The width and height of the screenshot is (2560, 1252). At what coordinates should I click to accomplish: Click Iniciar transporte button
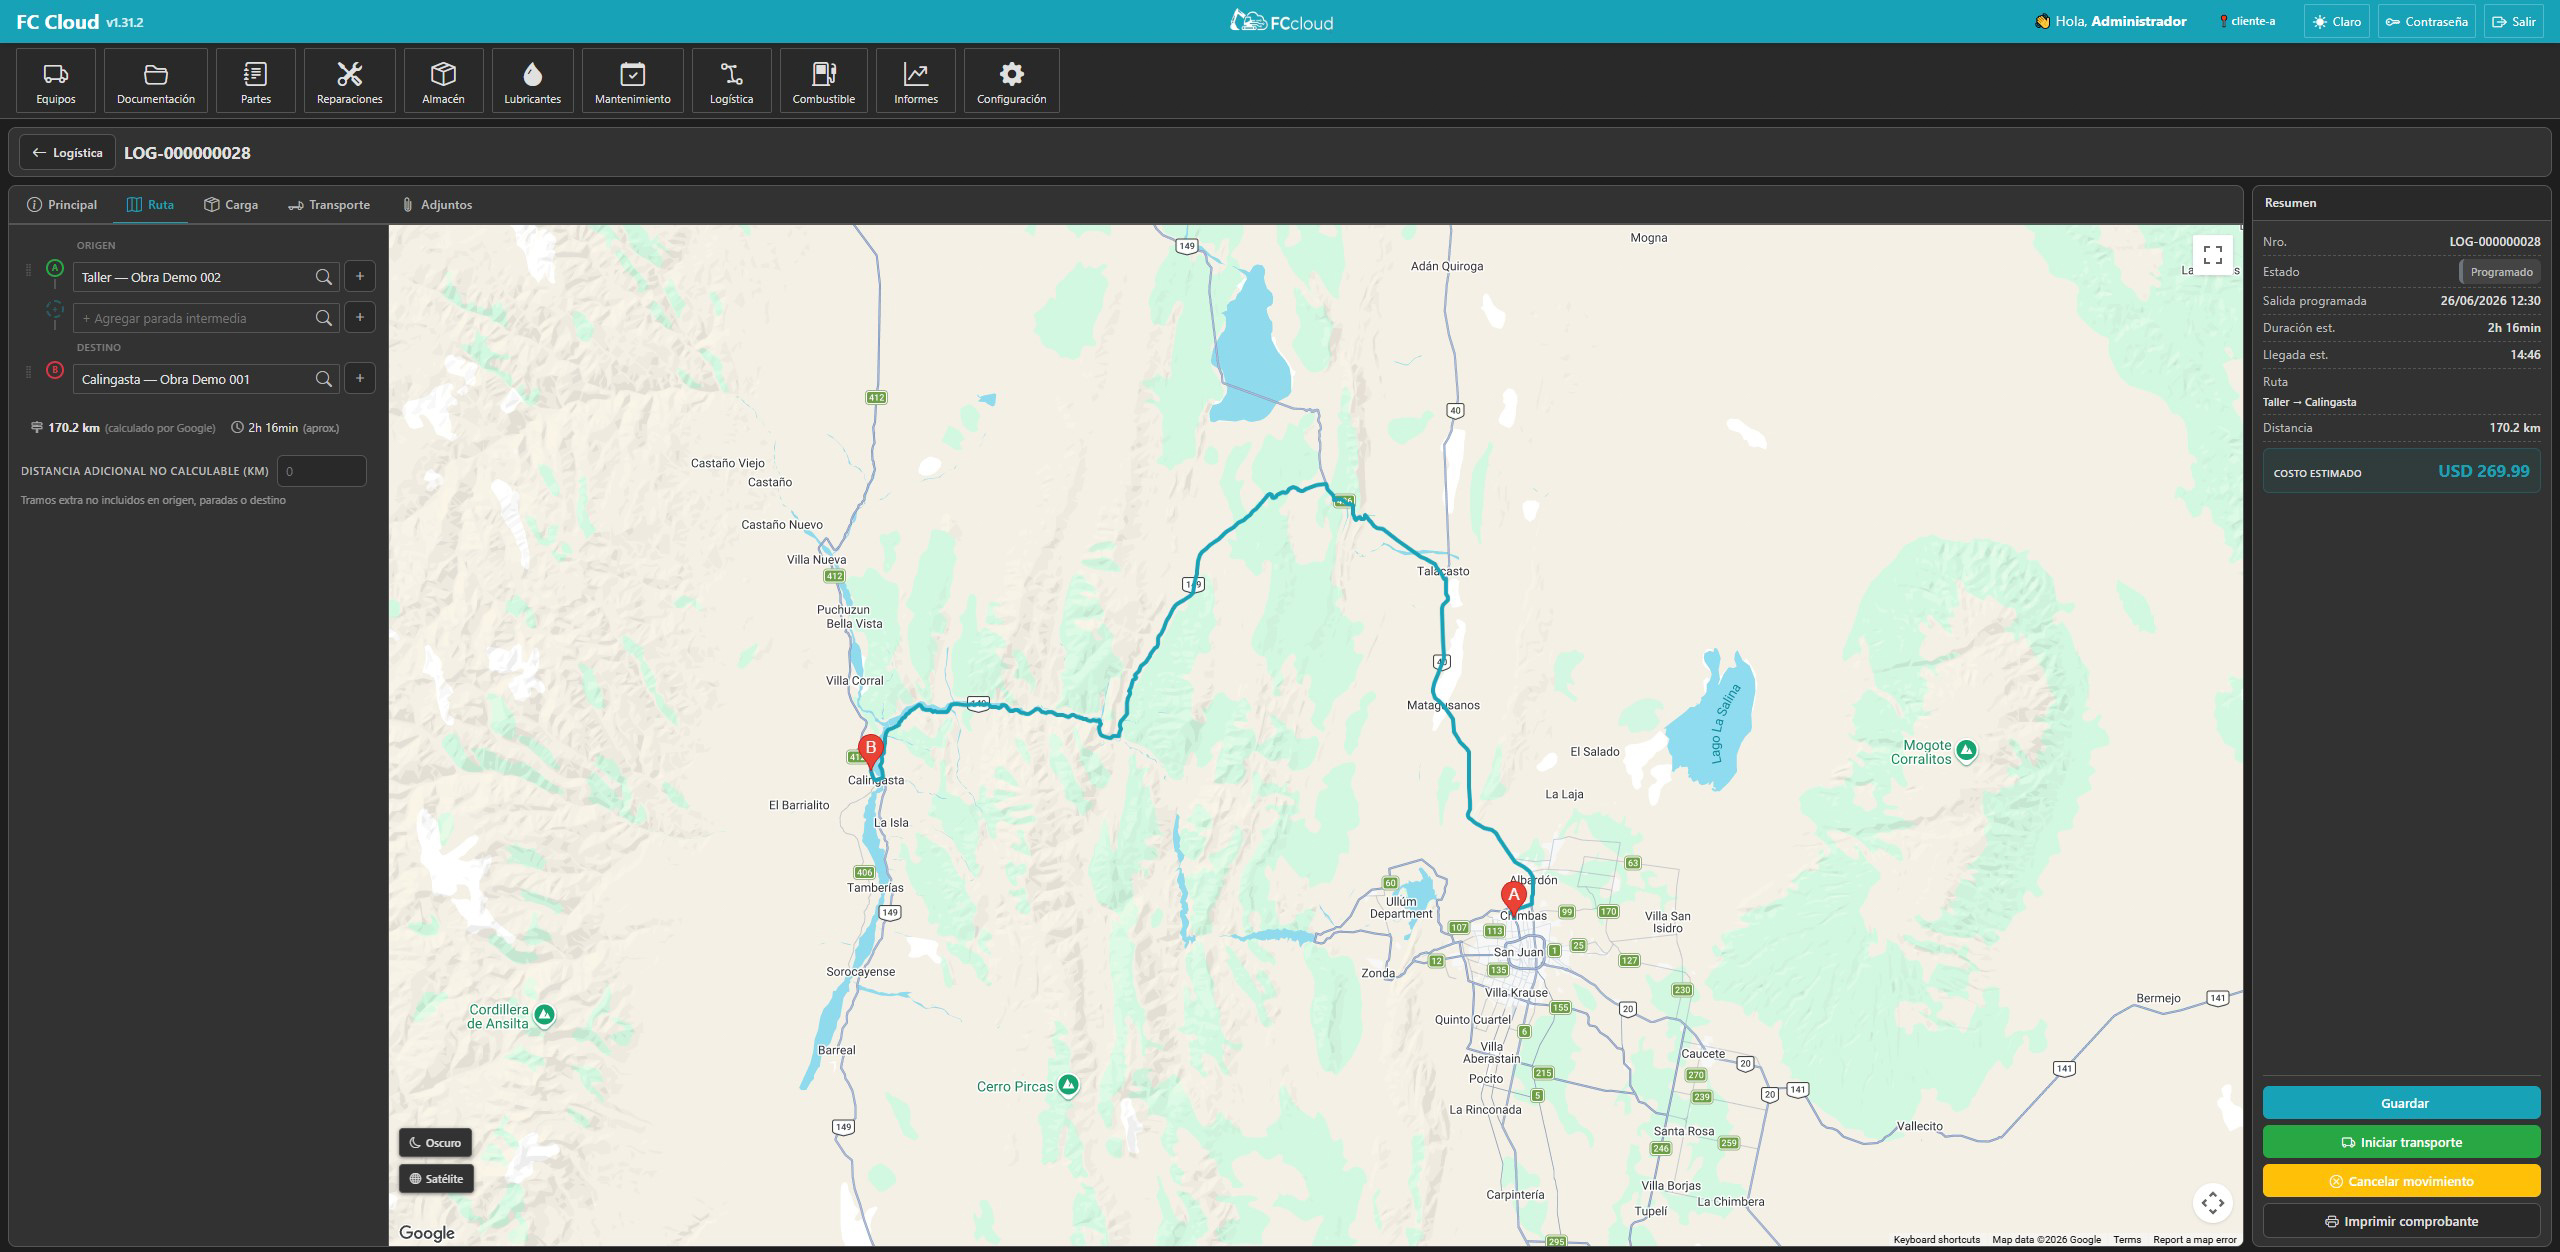click(2402, 1142)
